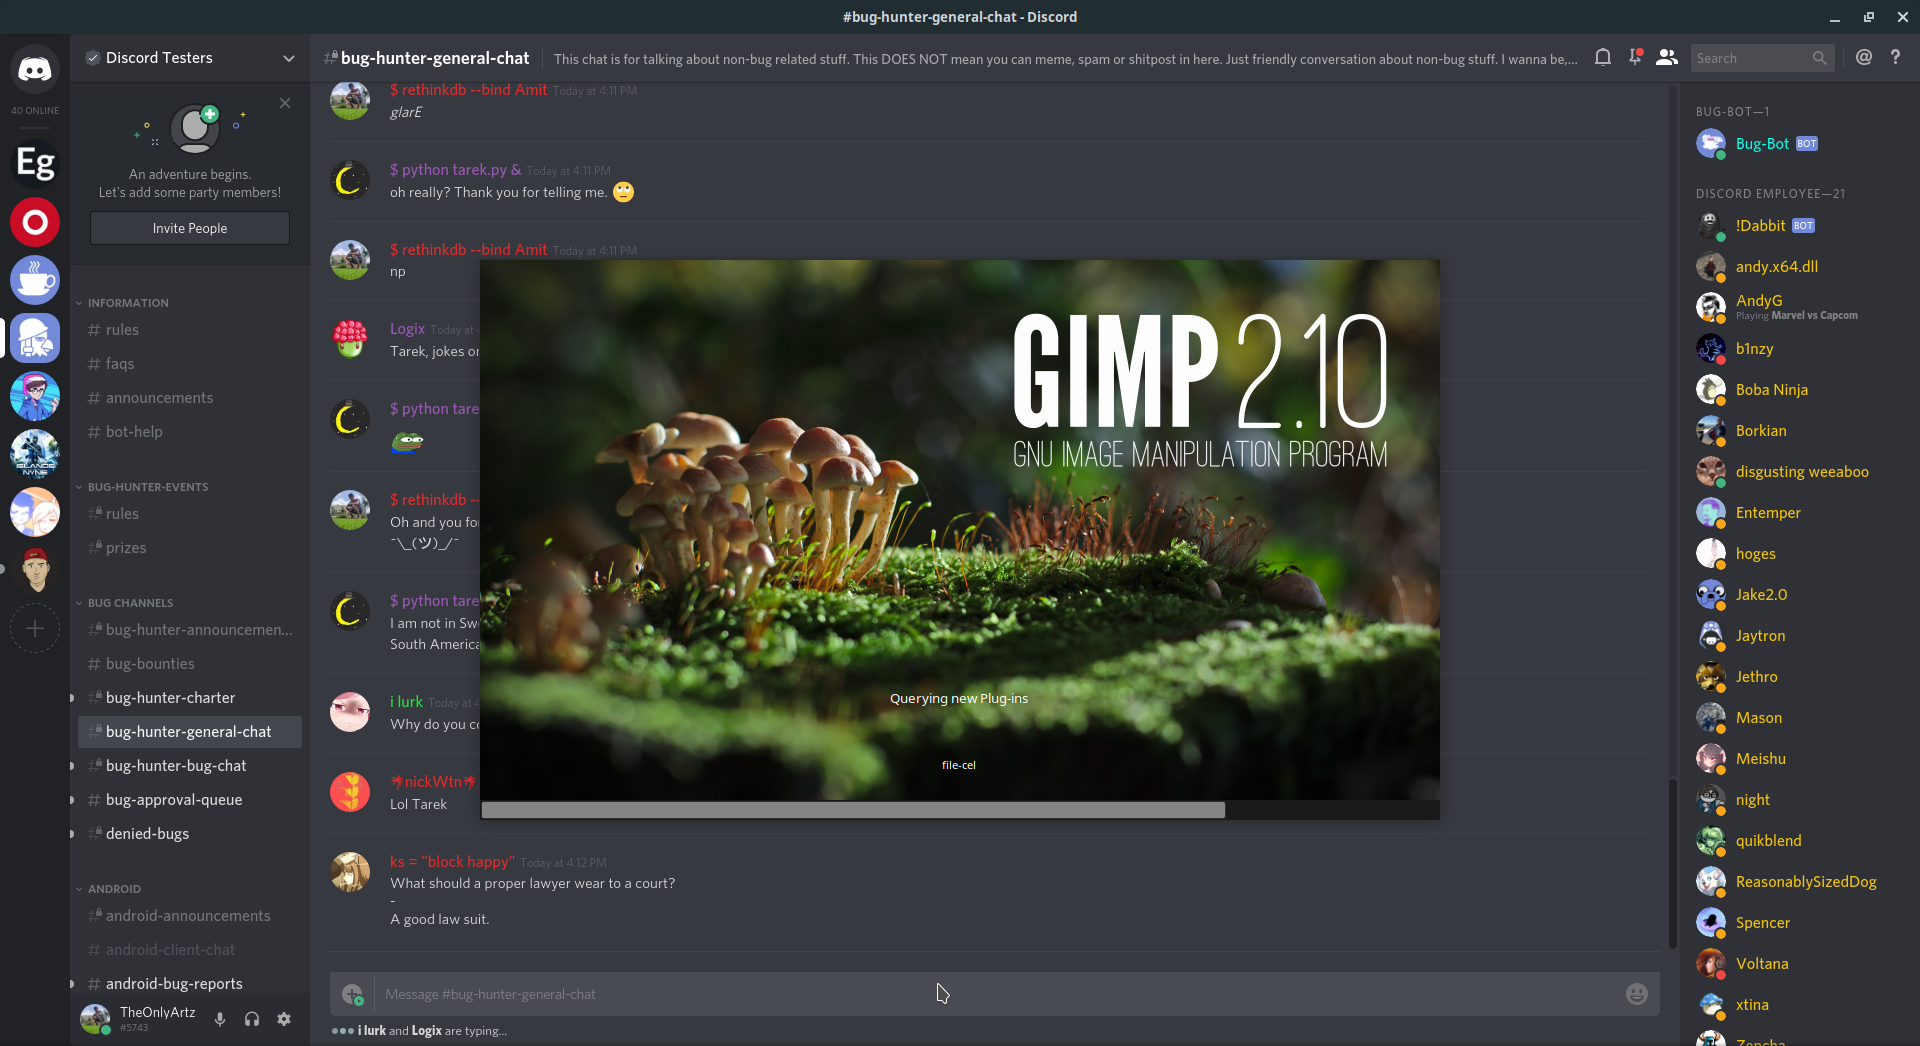Open the bug-hunter-charter channel
The height and width of the screenshot is (1046, 1920).
coord(190,698)
